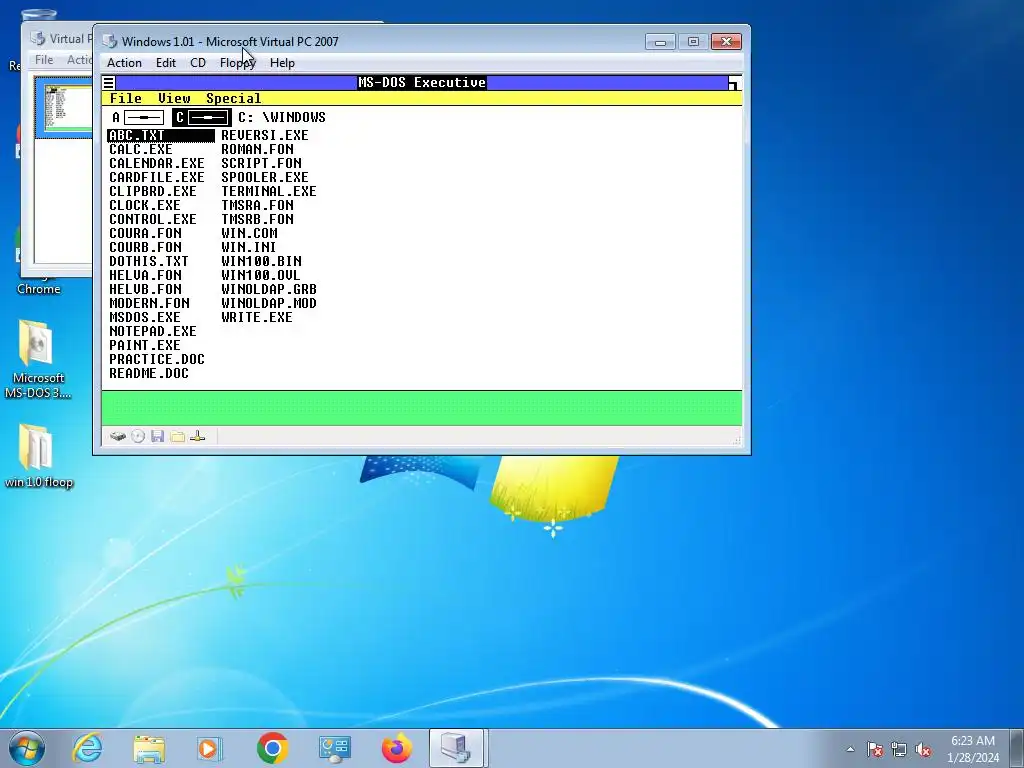Select CALC.EXE in file list
The height and width of the screenshot is (768, 1024).
tap(140, 150)
